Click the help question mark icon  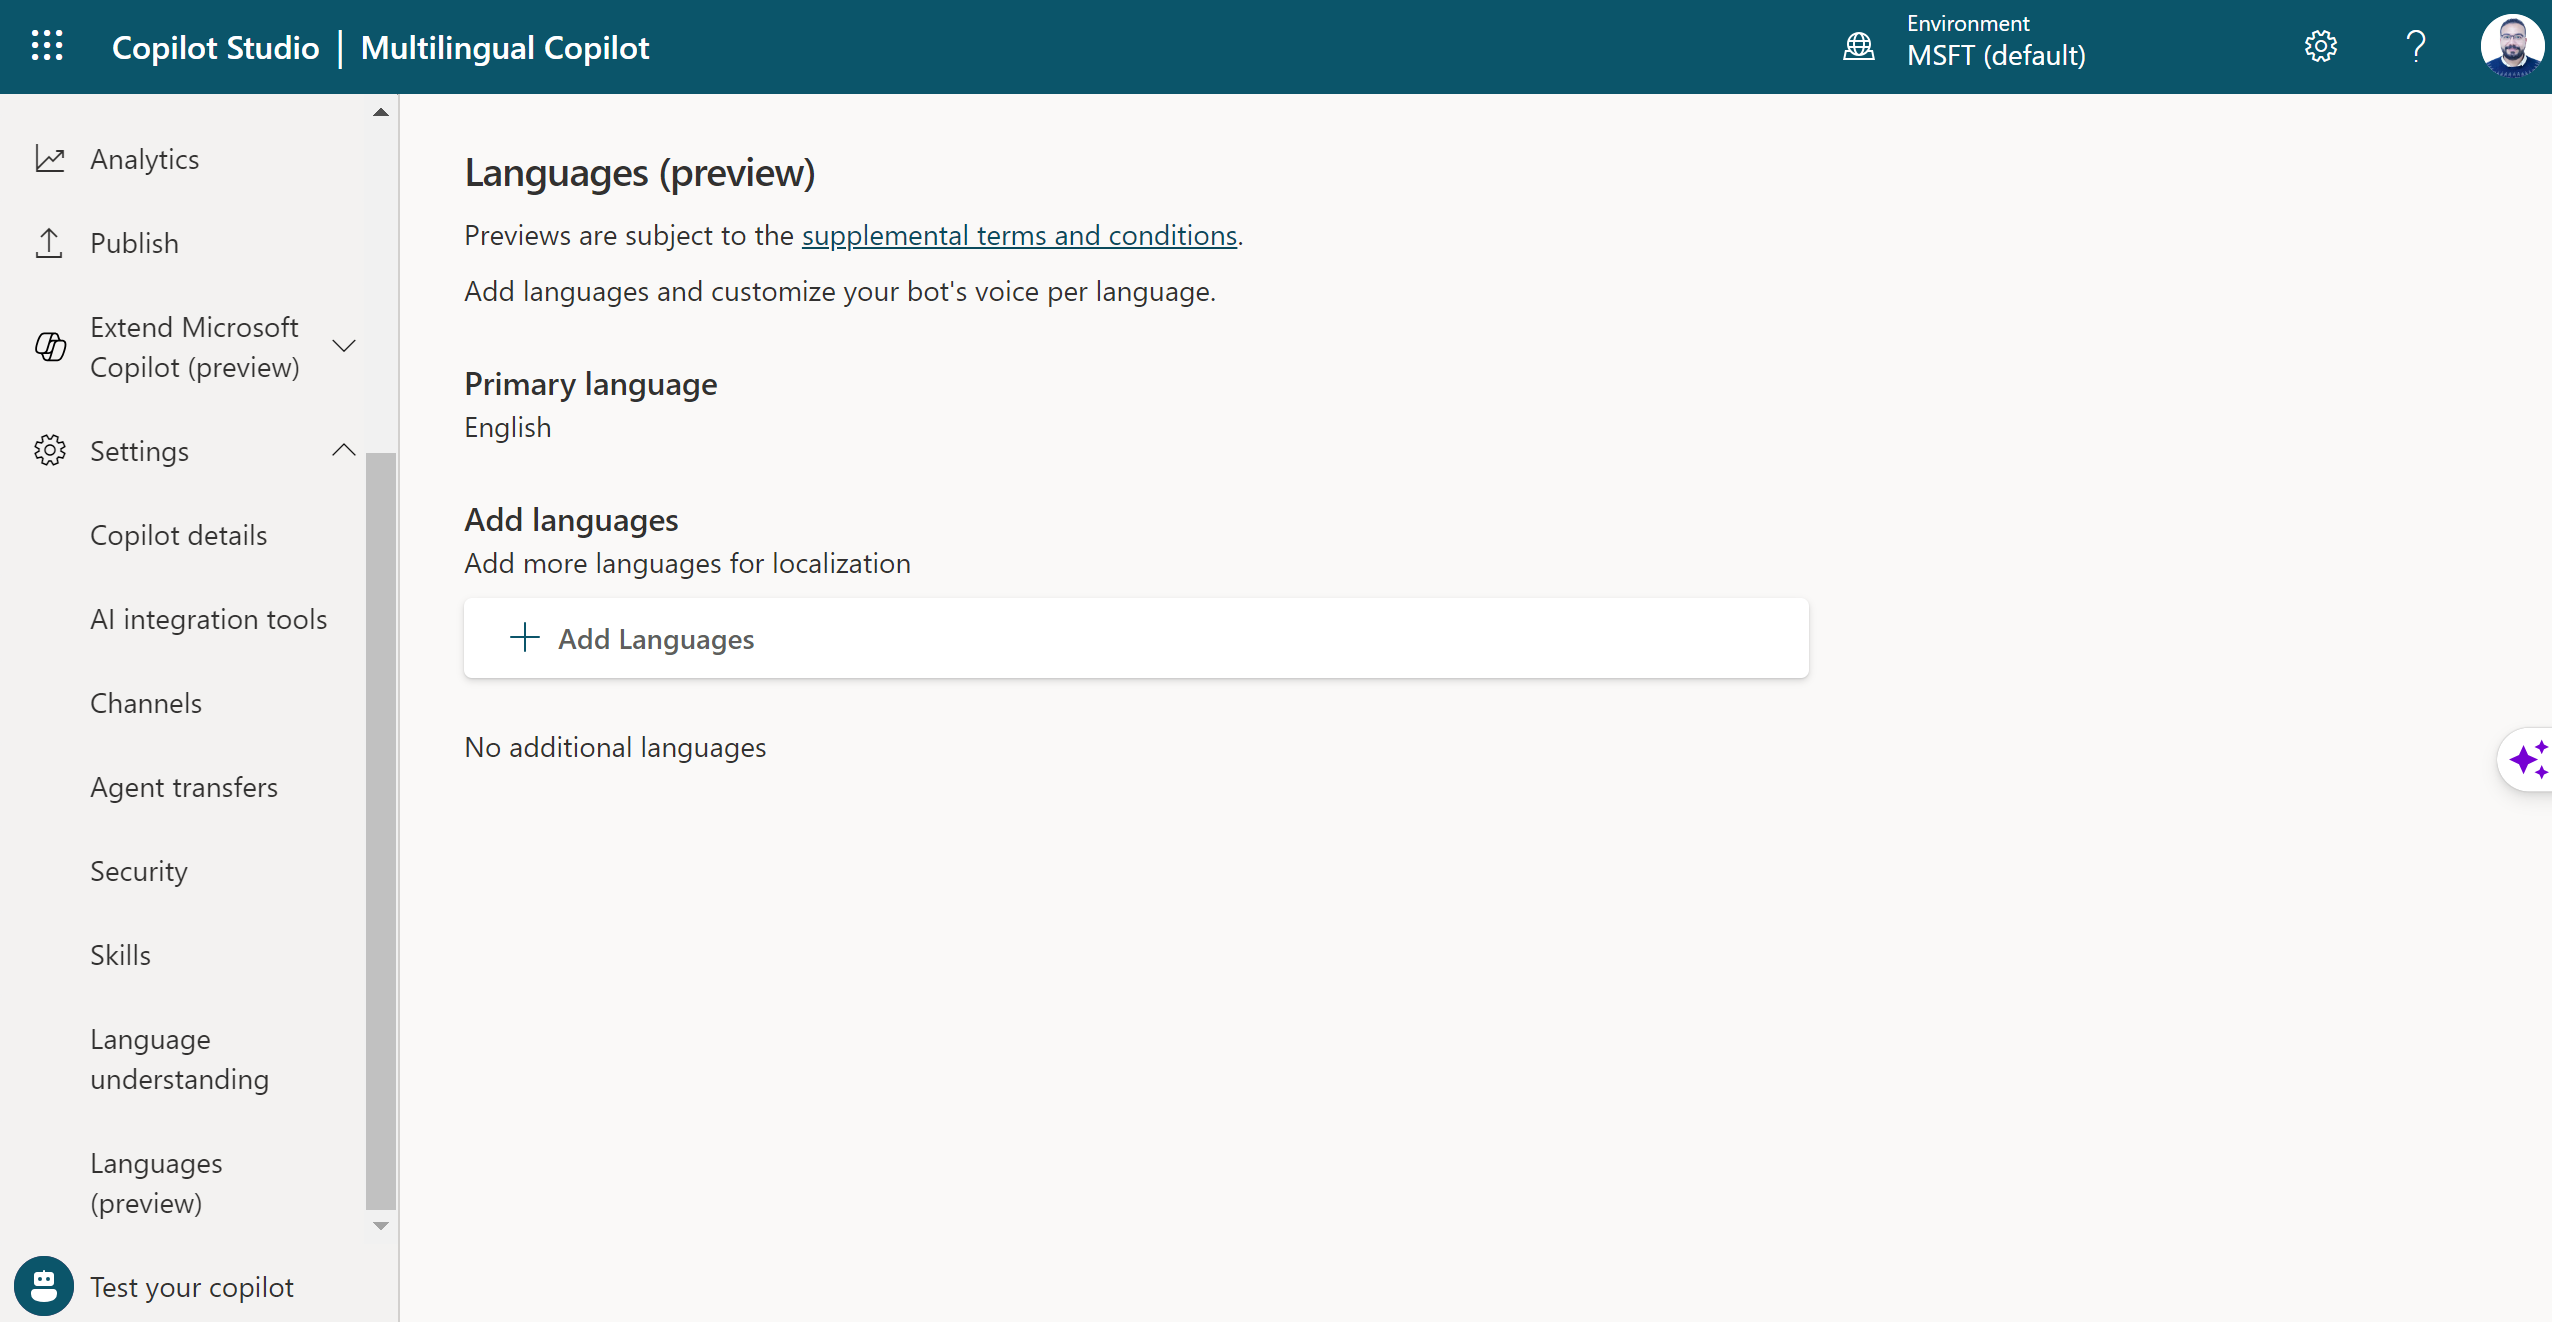point(2414,47)
